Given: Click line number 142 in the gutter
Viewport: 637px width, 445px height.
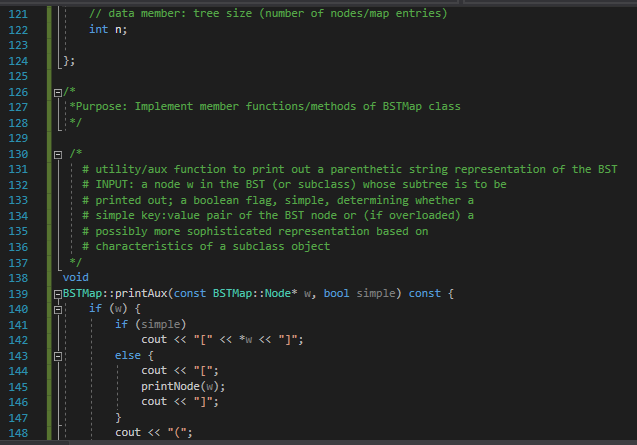Looking at the screenshot, I should pyautogui.click(x=18, y=340).
